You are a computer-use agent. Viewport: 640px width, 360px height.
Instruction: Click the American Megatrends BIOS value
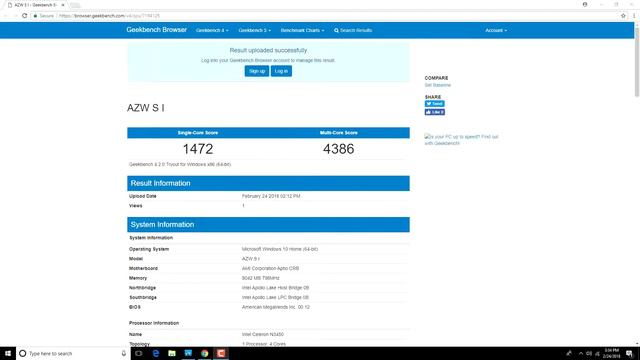[x=276, y=307]
